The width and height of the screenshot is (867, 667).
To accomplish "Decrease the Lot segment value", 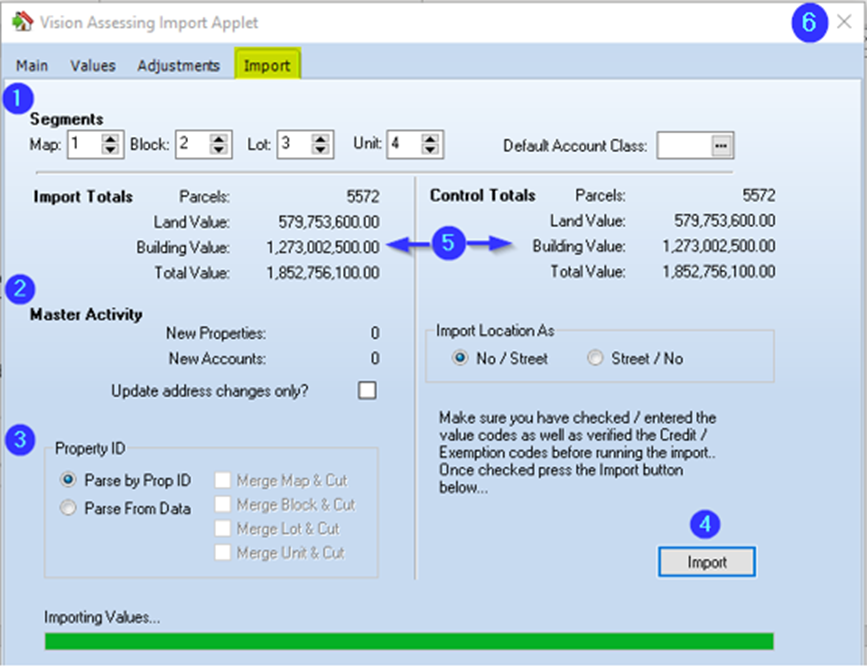I will click(321, 150).
